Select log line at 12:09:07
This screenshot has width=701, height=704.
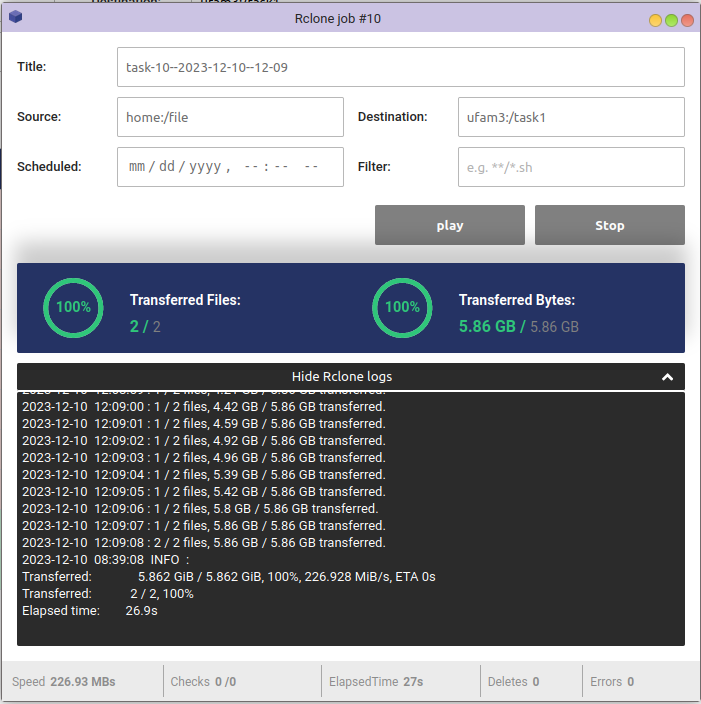tap(204, 526)
